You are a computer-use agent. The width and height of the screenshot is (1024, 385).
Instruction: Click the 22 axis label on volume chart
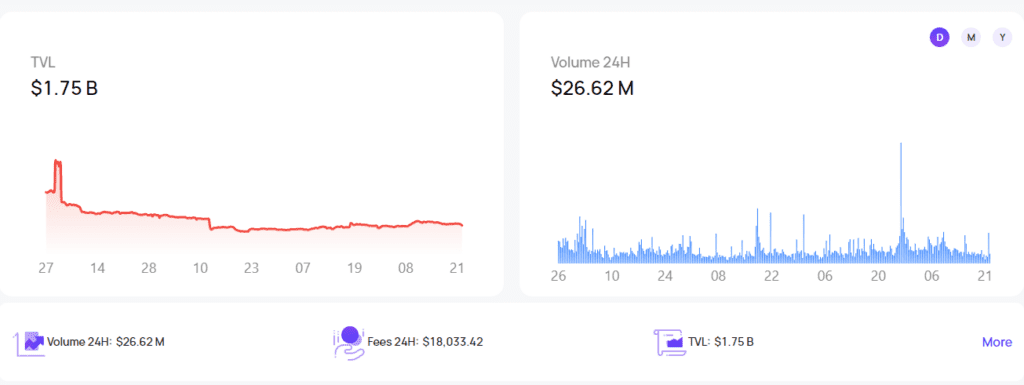click(x=772, y=275)
